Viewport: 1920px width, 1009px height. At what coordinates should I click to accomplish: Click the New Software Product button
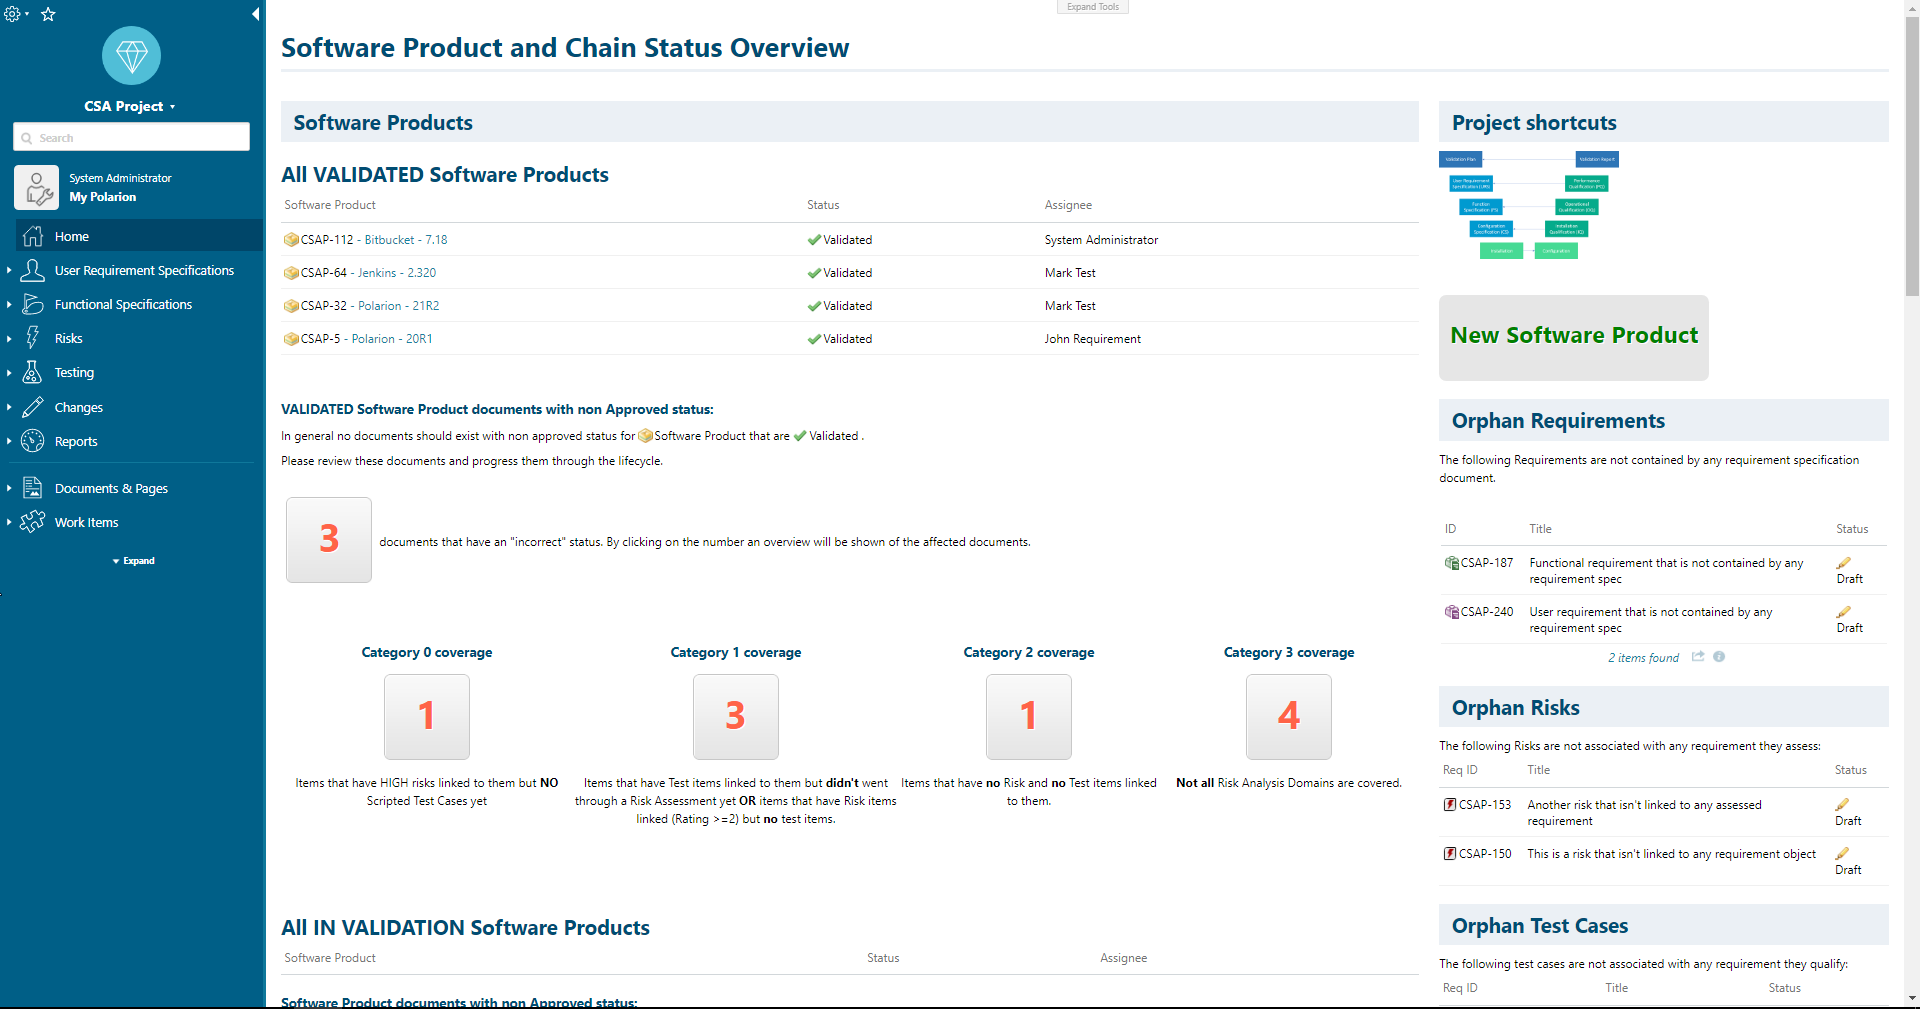[1573, 337]
